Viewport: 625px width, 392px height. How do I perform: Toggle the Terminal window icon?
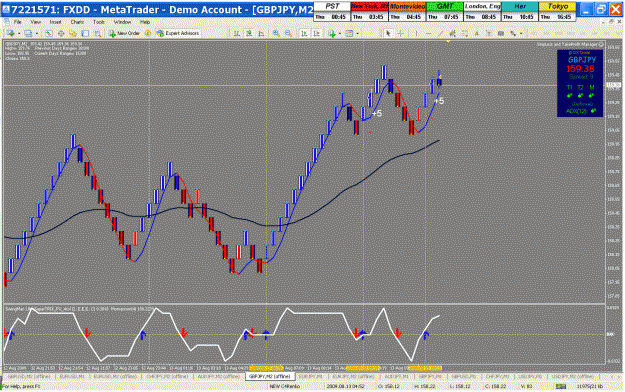tap(85, 34)
